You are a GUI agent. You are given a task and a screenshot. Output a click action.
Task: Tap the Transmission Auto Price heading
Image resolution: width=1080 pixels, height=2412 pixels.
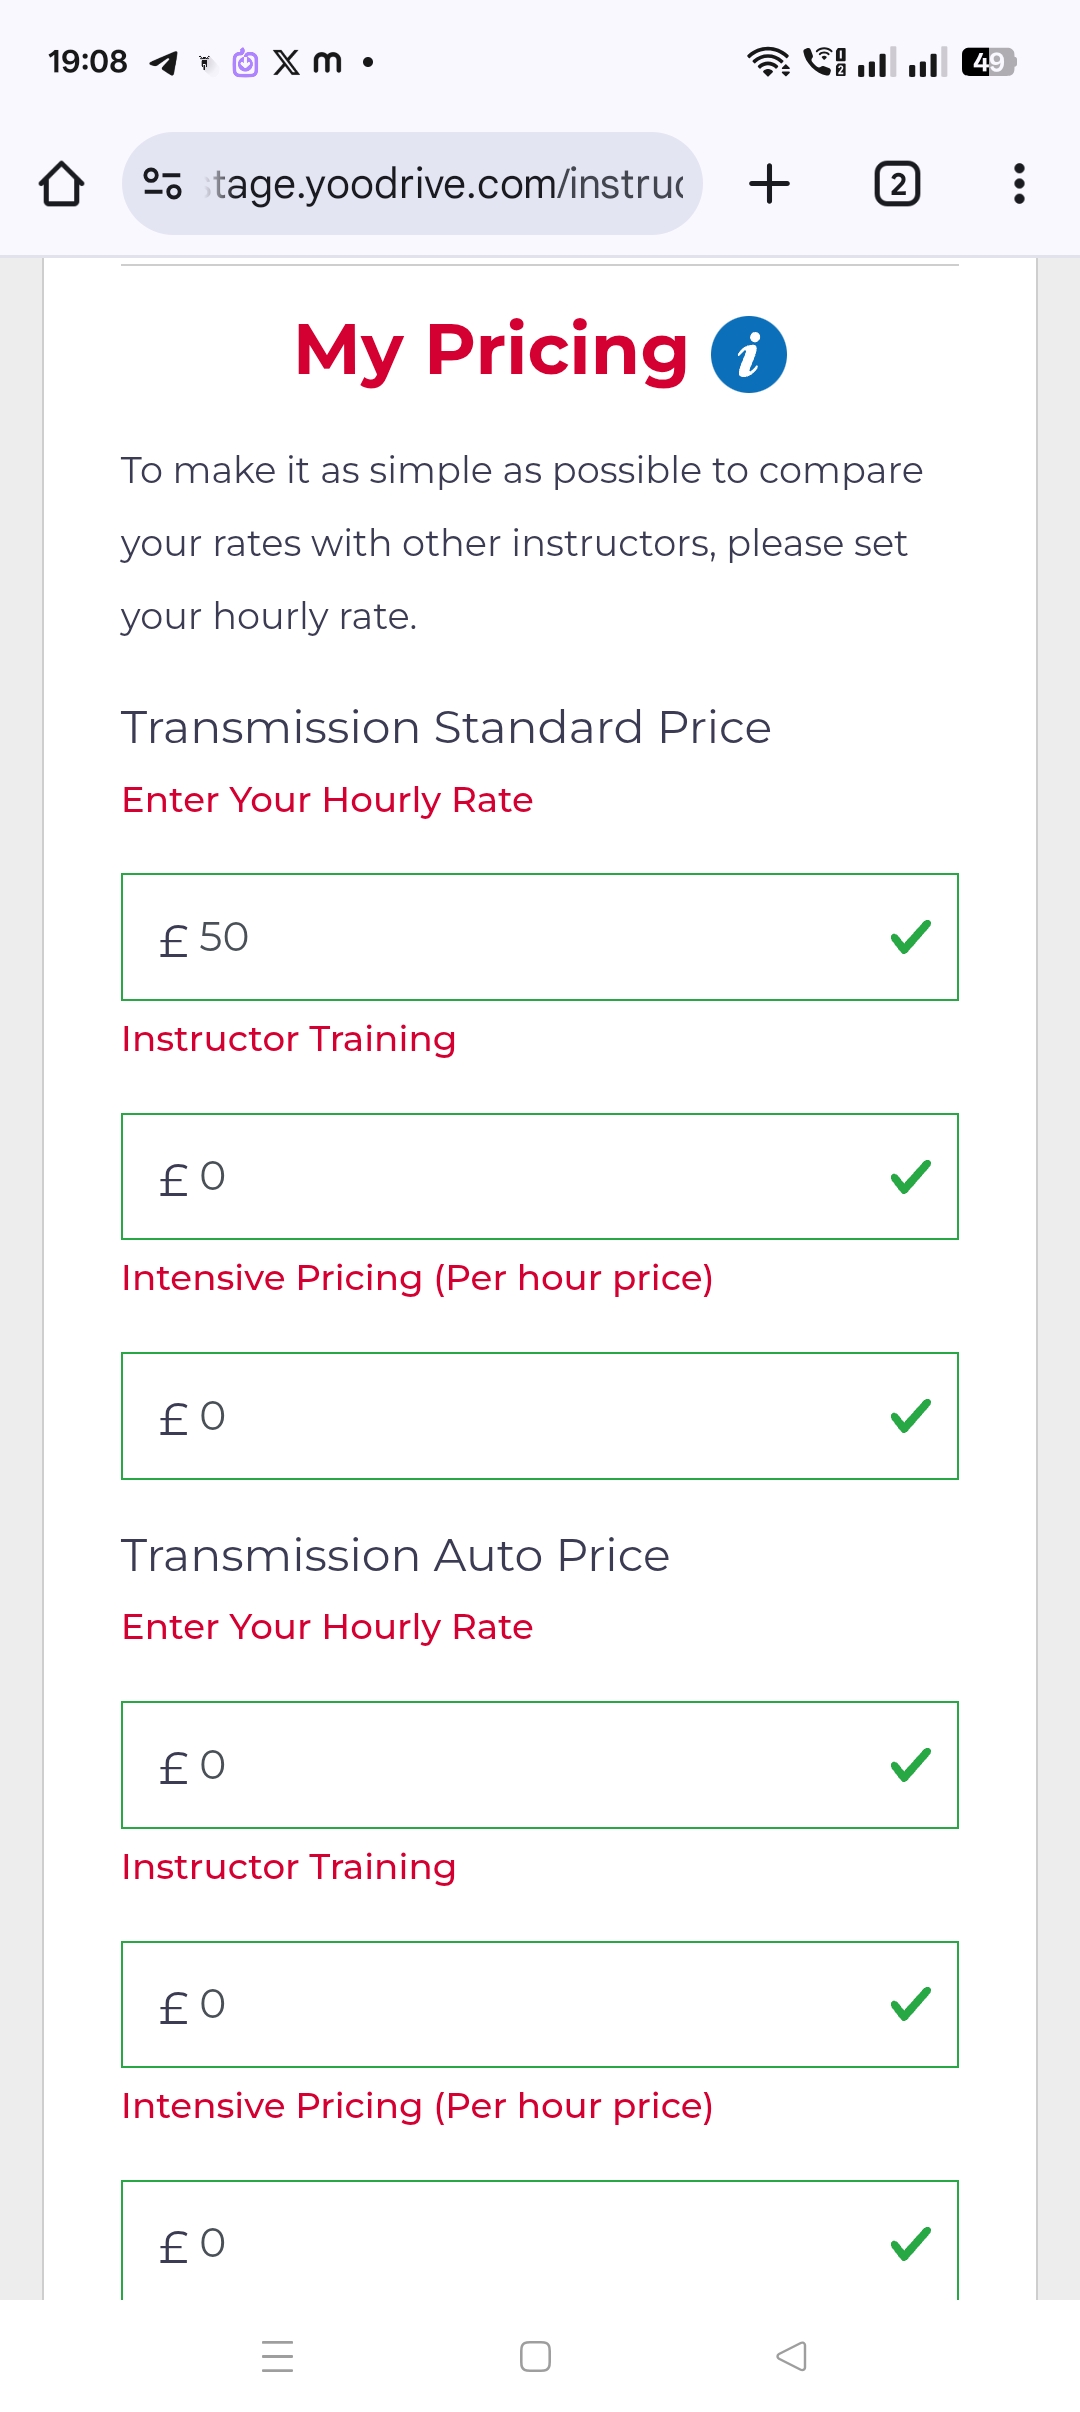(395, 1556)
